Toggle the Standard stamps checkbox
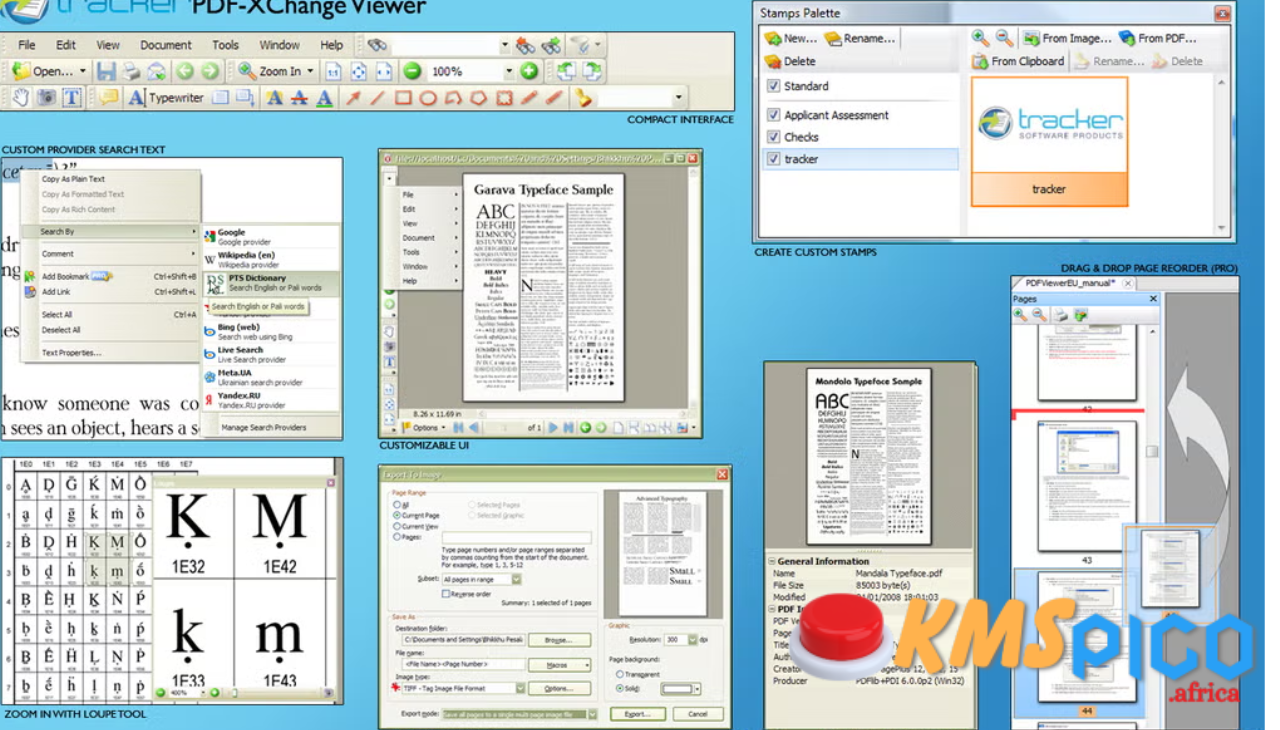This screenshot has width=1280, height=730. point(773,86)
